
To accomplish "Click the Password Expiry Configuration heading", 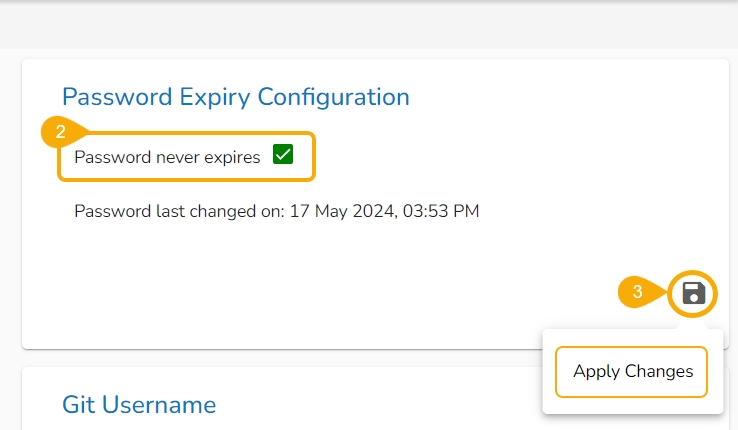I will 236,97.
